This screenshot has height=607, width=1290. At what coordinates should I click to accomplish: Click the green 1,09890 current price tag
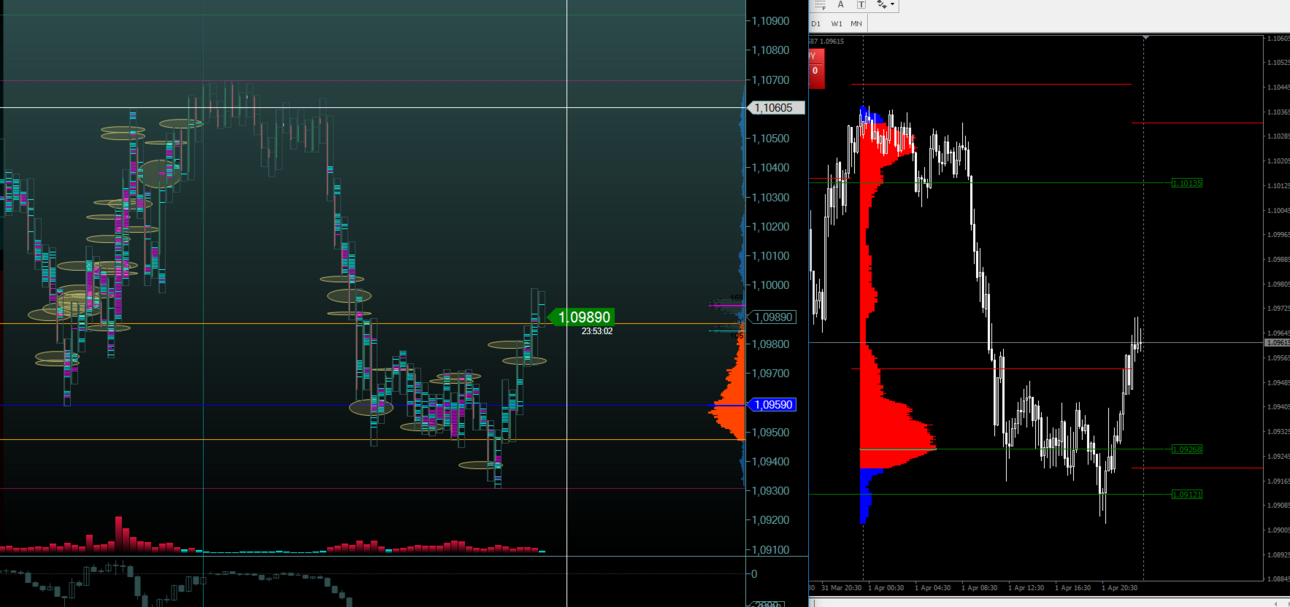click(x=583, y=317)
